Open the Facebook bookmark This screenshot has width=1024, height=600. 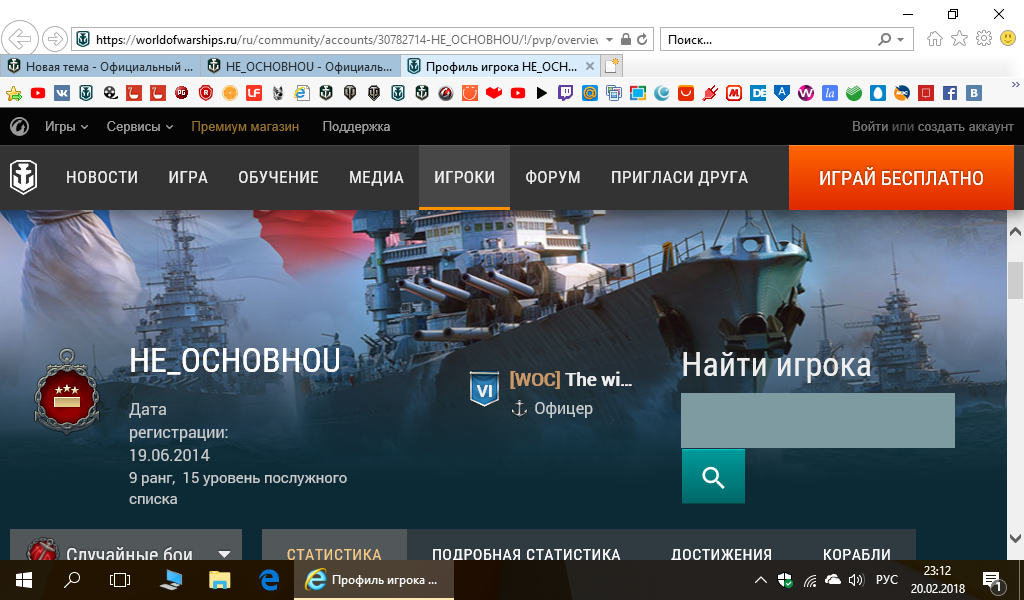(x=950, y=93)
